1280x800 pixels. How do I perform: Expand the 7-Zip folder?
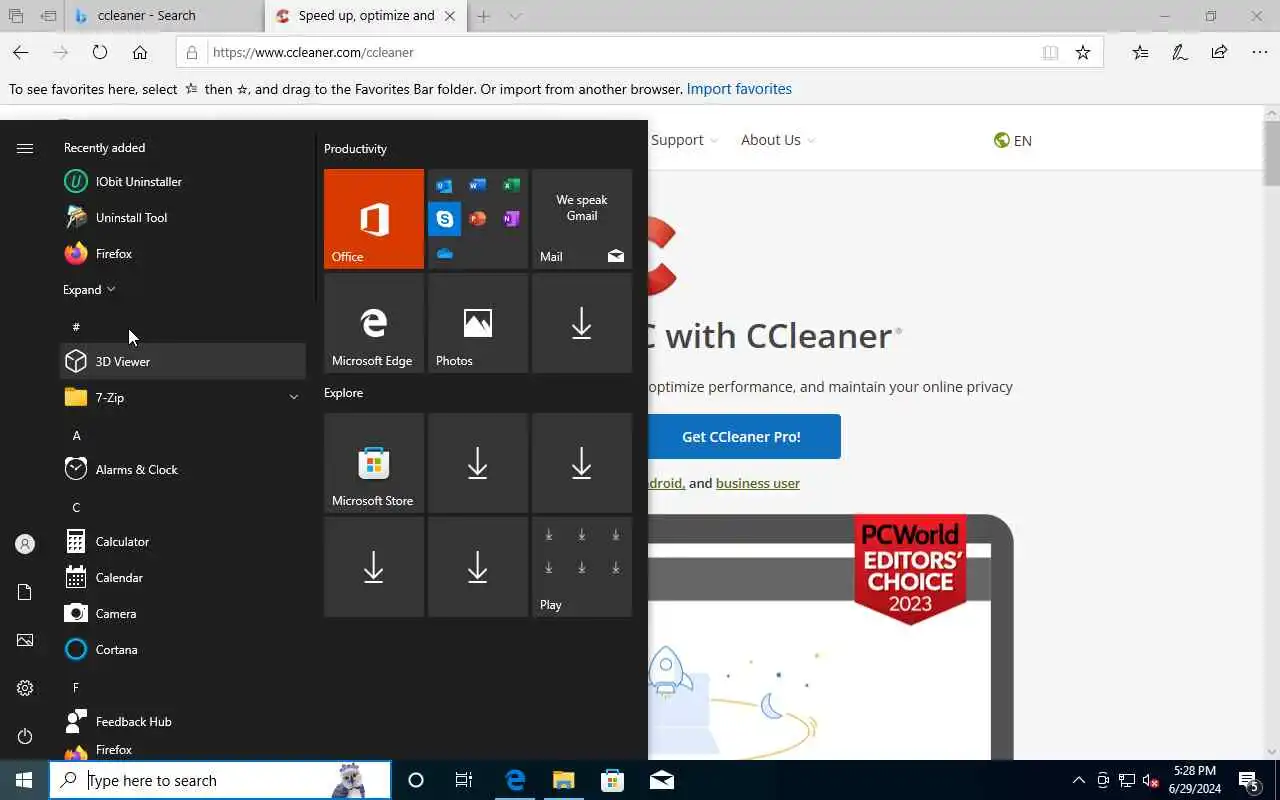183,397
